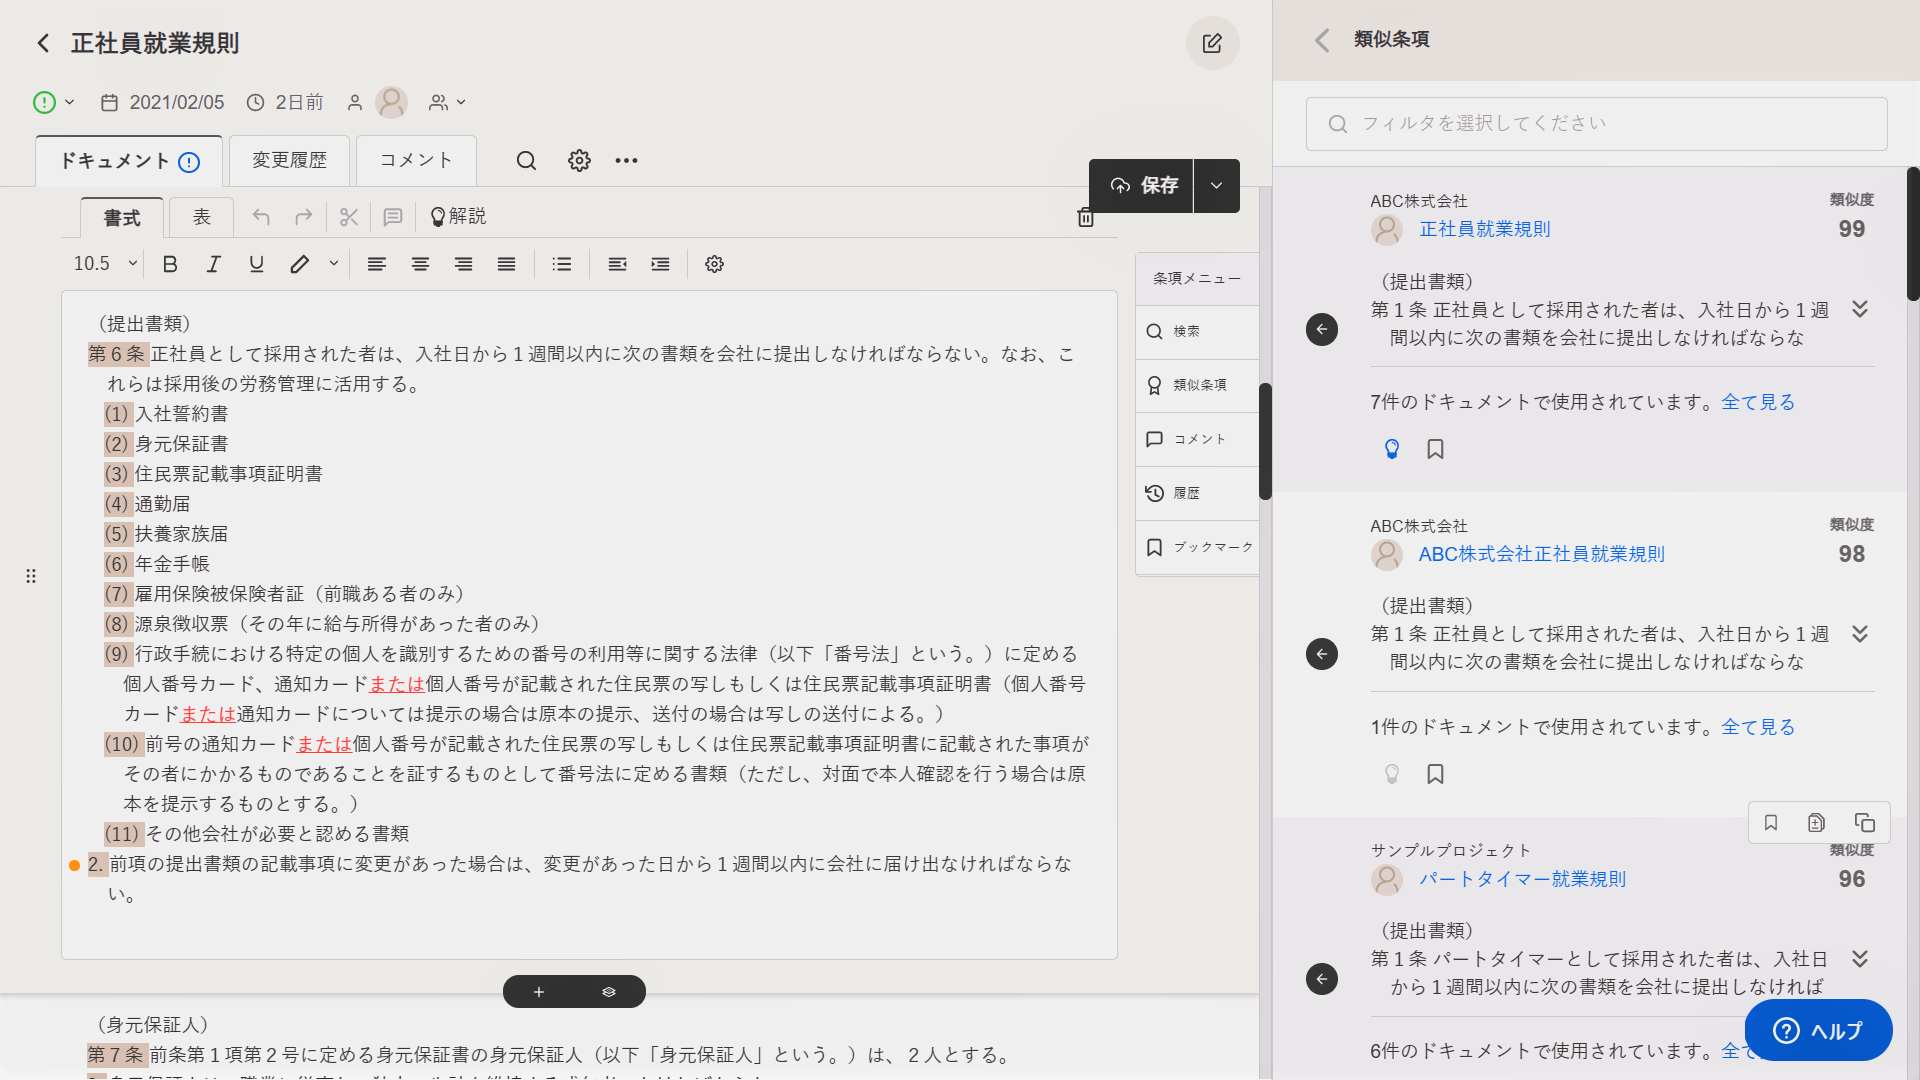Switch to the 変更履歴 tab
Screen dimensions: 1920x1080
(289, 161)
